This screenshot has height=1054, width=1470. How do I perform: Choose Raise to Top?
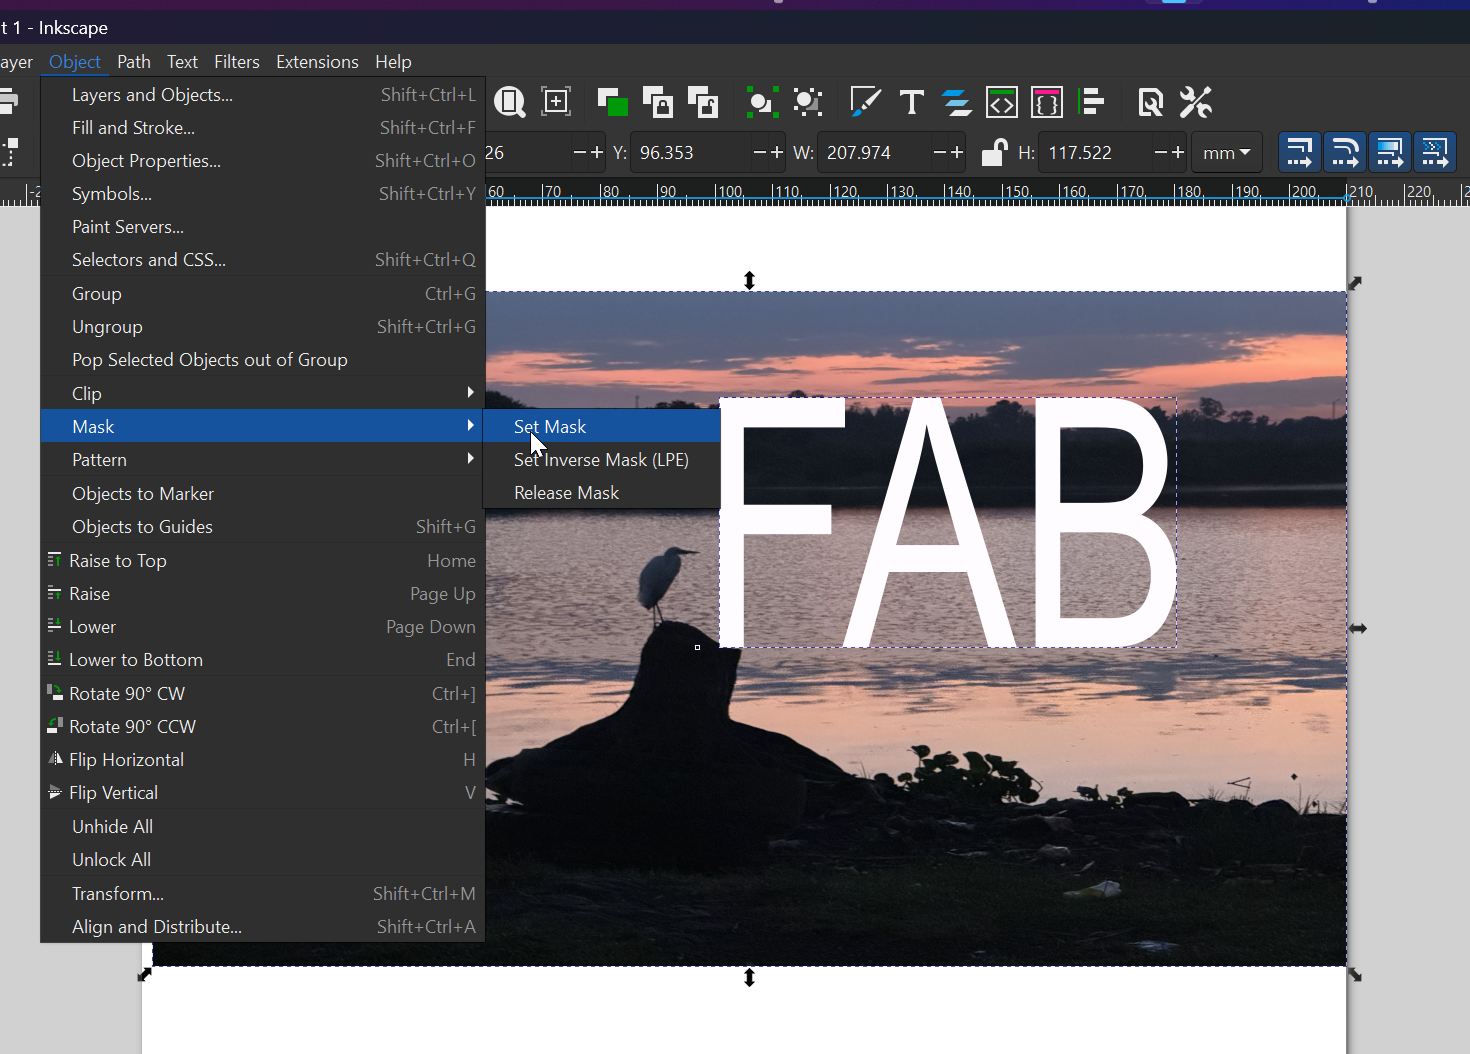click(x=263, y=561)
